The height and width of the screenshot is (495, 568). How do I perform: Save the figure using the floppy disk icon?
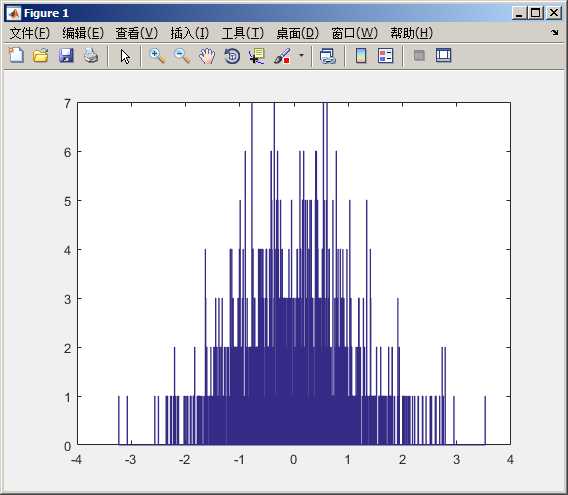tap(66, 56)
